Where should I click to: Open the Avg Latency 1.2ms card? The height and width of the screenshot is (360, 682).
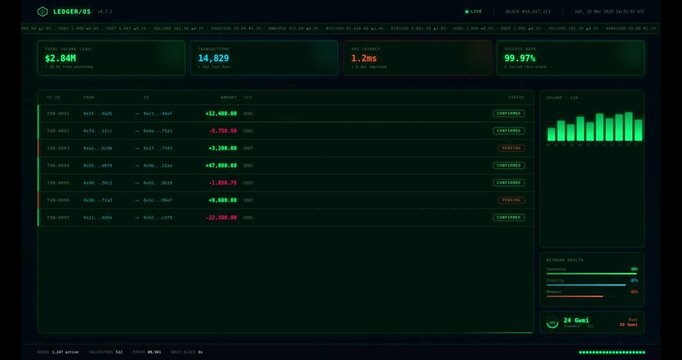(418, 58)
